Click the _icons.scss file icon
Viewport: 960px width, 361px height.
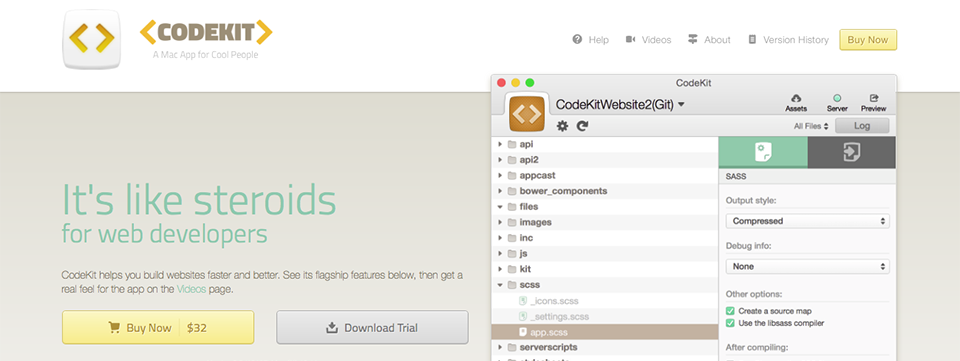point(523,301)
